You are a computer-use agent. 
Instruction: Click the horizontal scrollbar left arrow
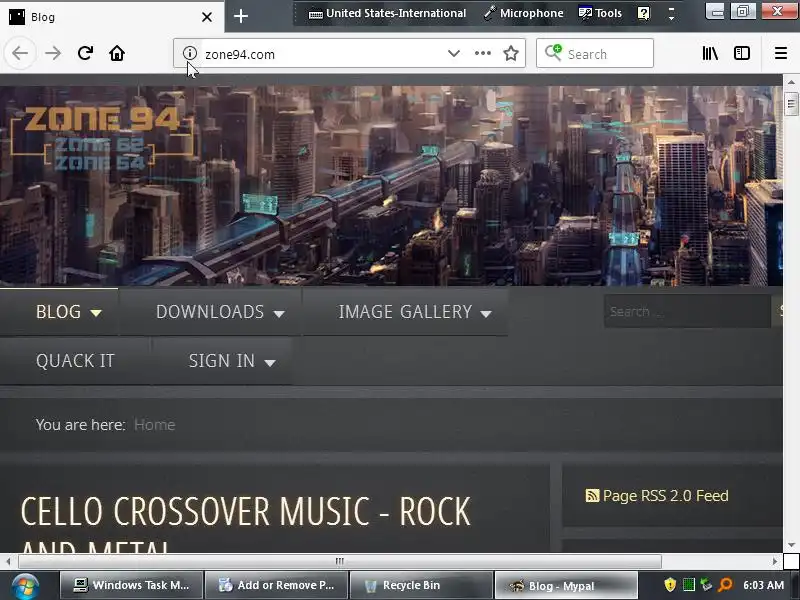tap(8, 561)
